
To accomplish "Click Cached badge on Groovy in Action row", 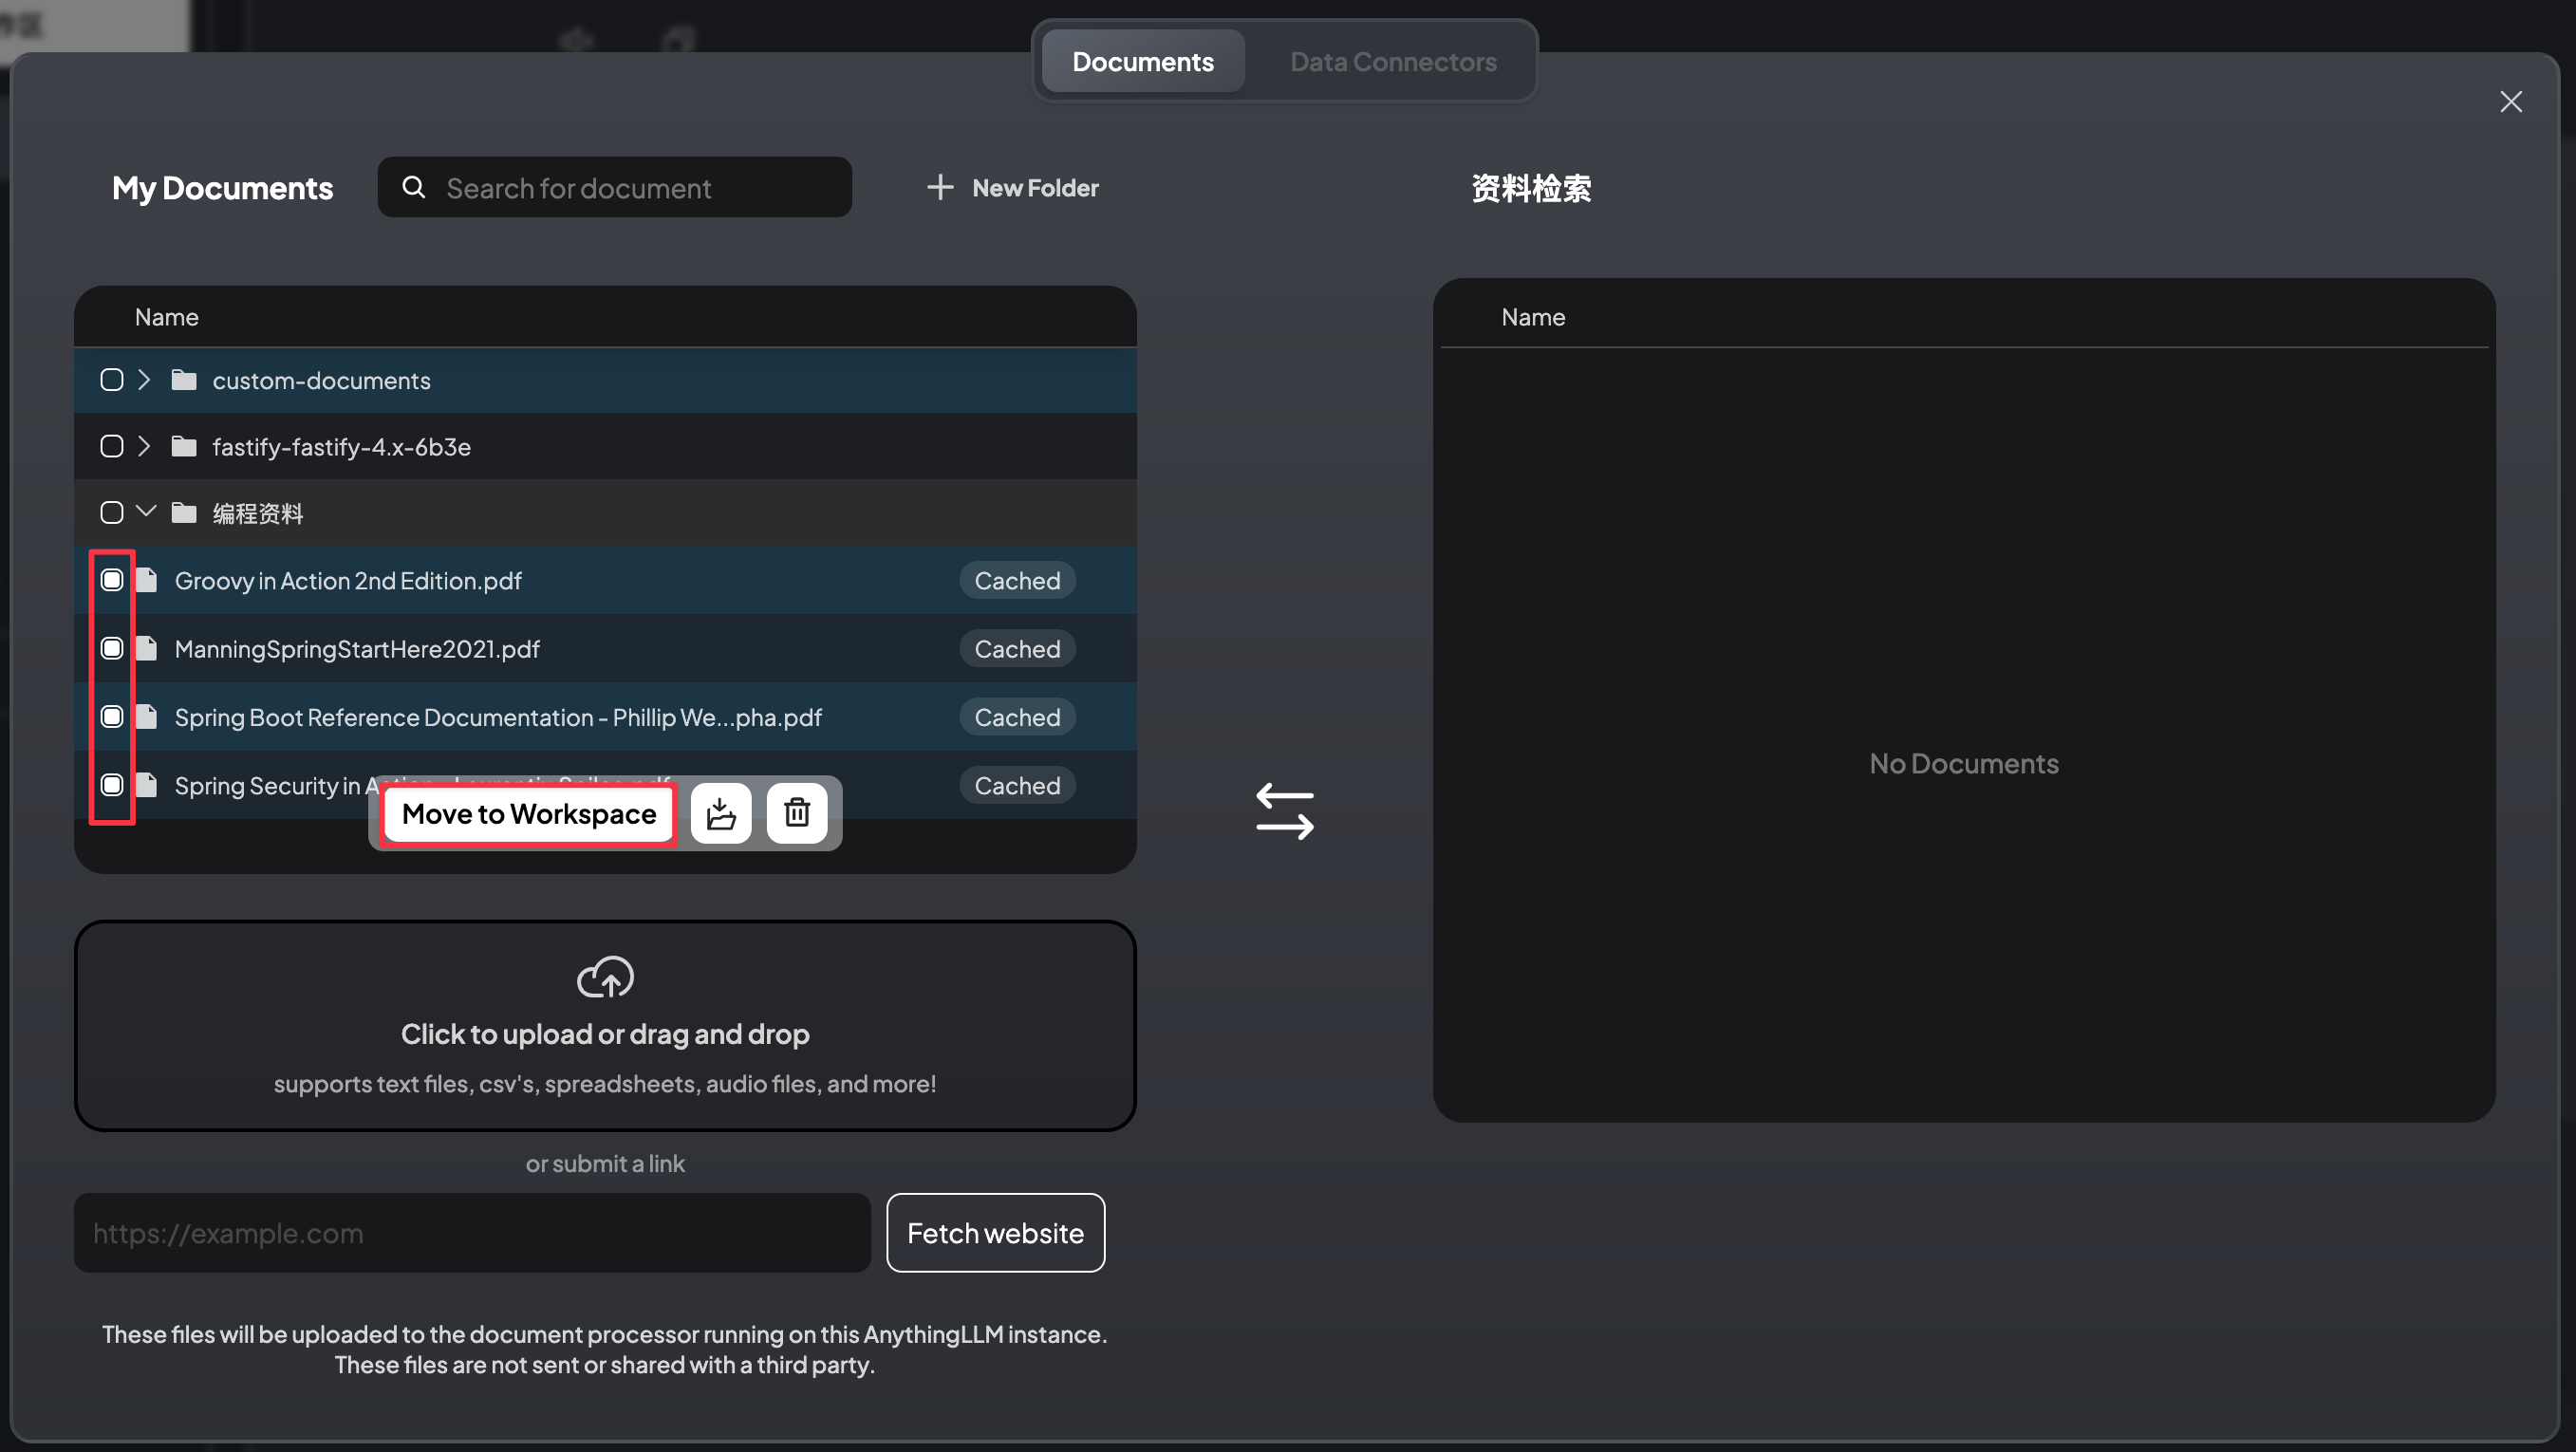I will coord(1017,580).
